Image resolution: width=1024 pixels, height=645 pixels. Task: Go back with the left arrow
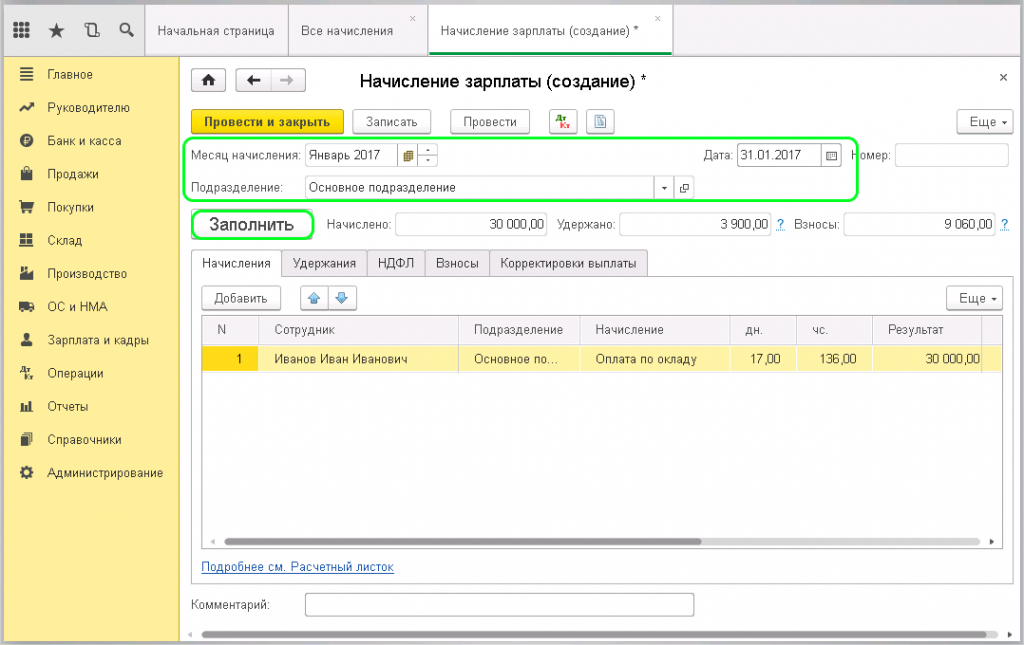click(x=254, y=81)
